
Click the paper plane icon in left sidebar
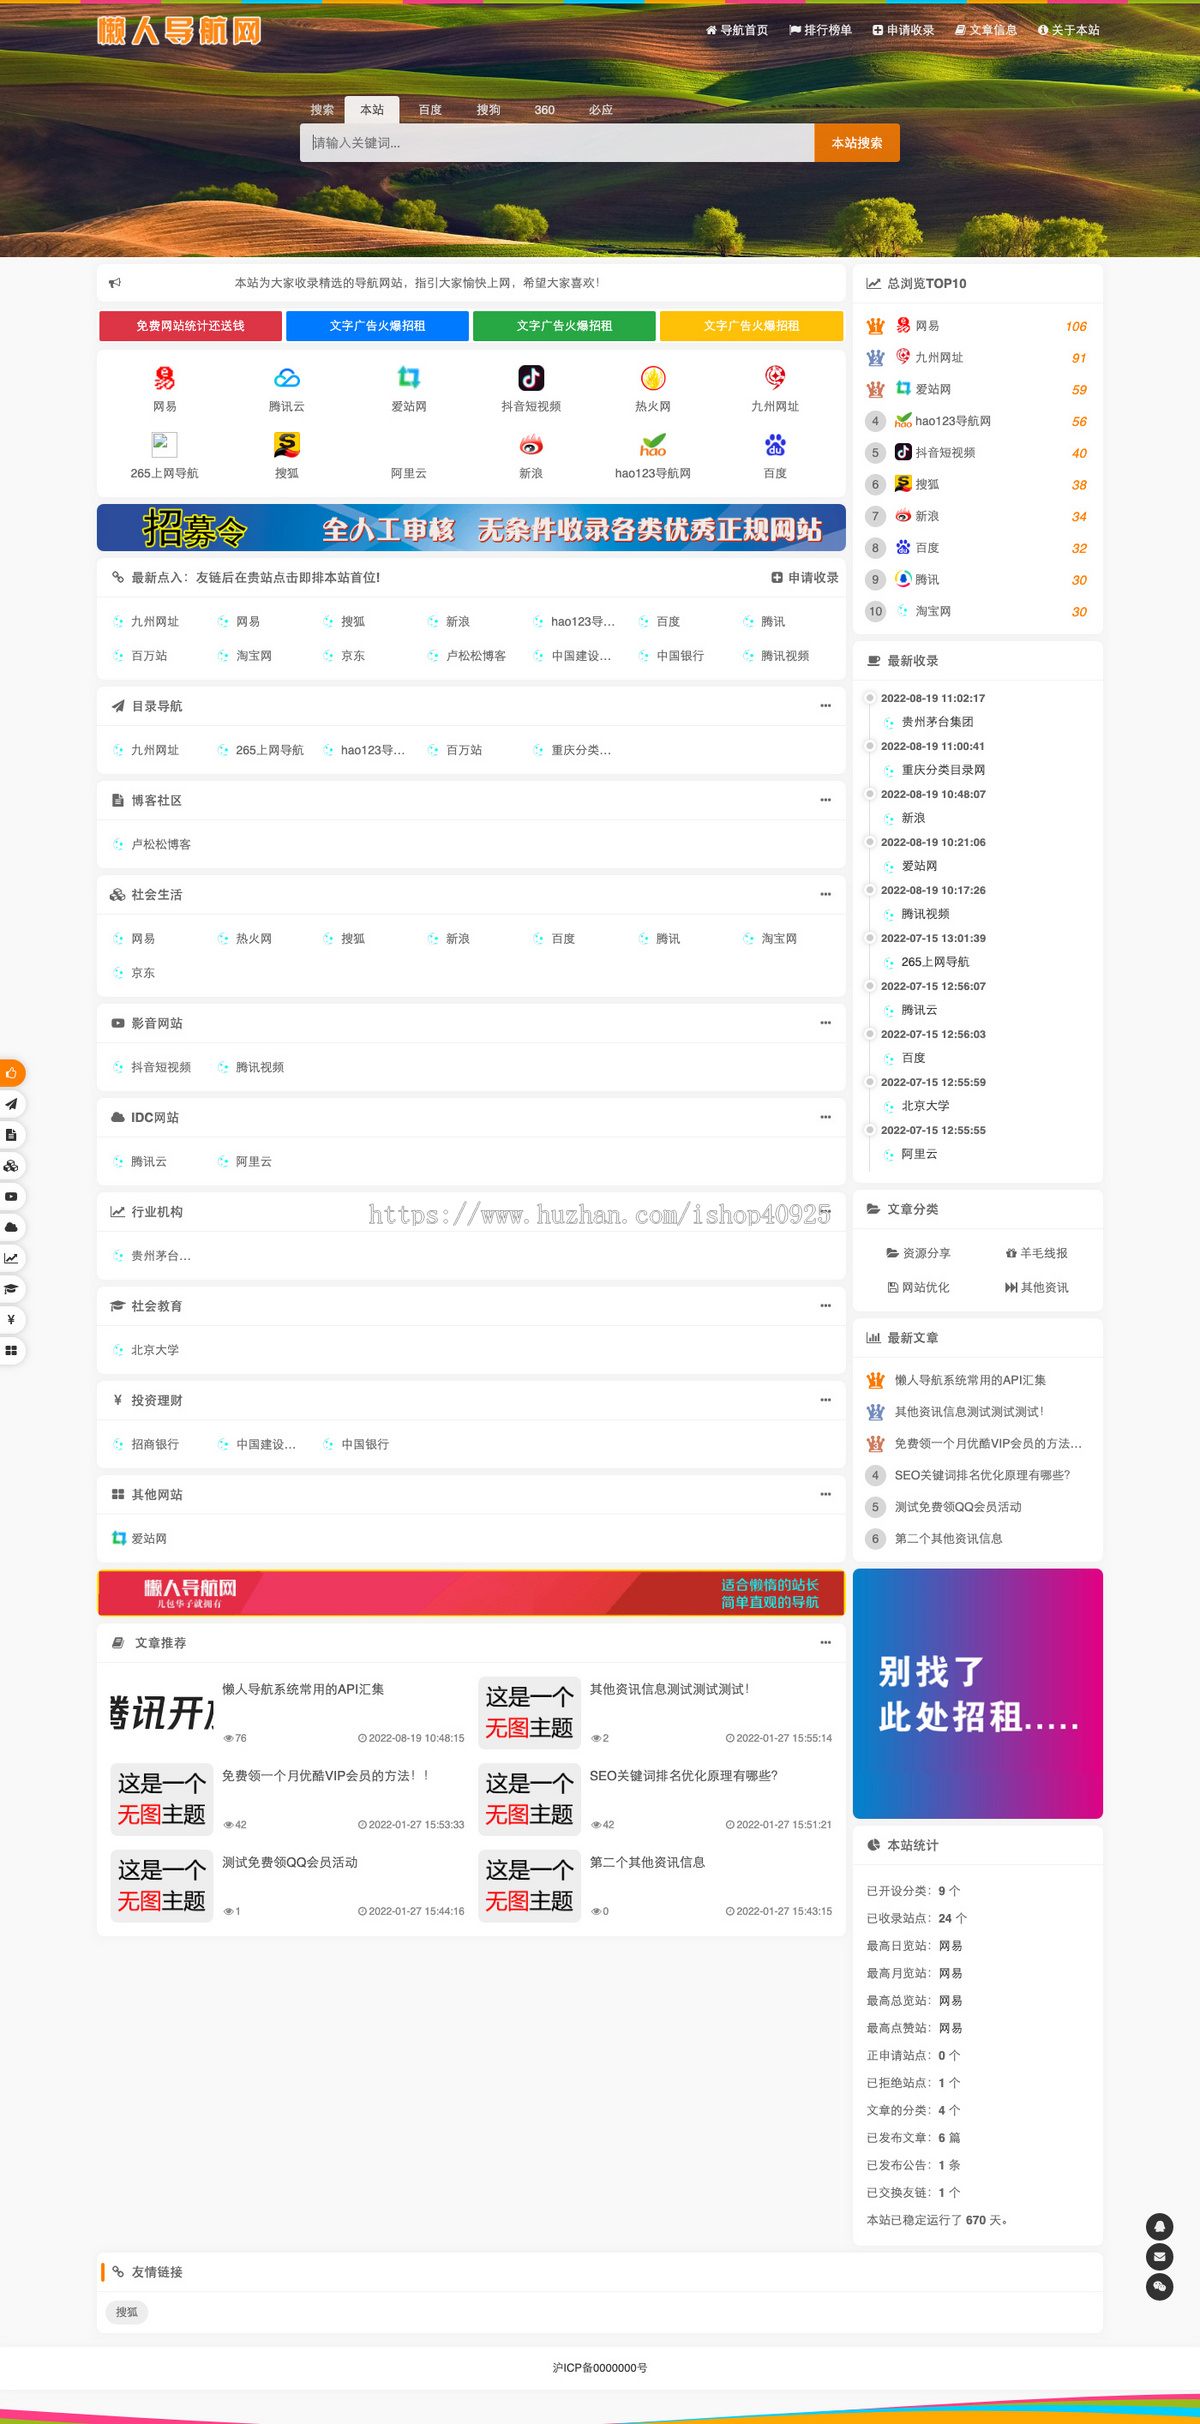(x=11, y=1104)
